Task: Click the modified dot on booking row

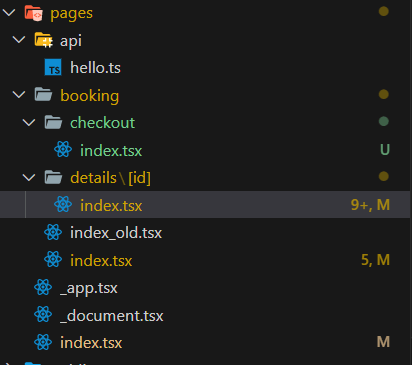Action: click(384, 94)
